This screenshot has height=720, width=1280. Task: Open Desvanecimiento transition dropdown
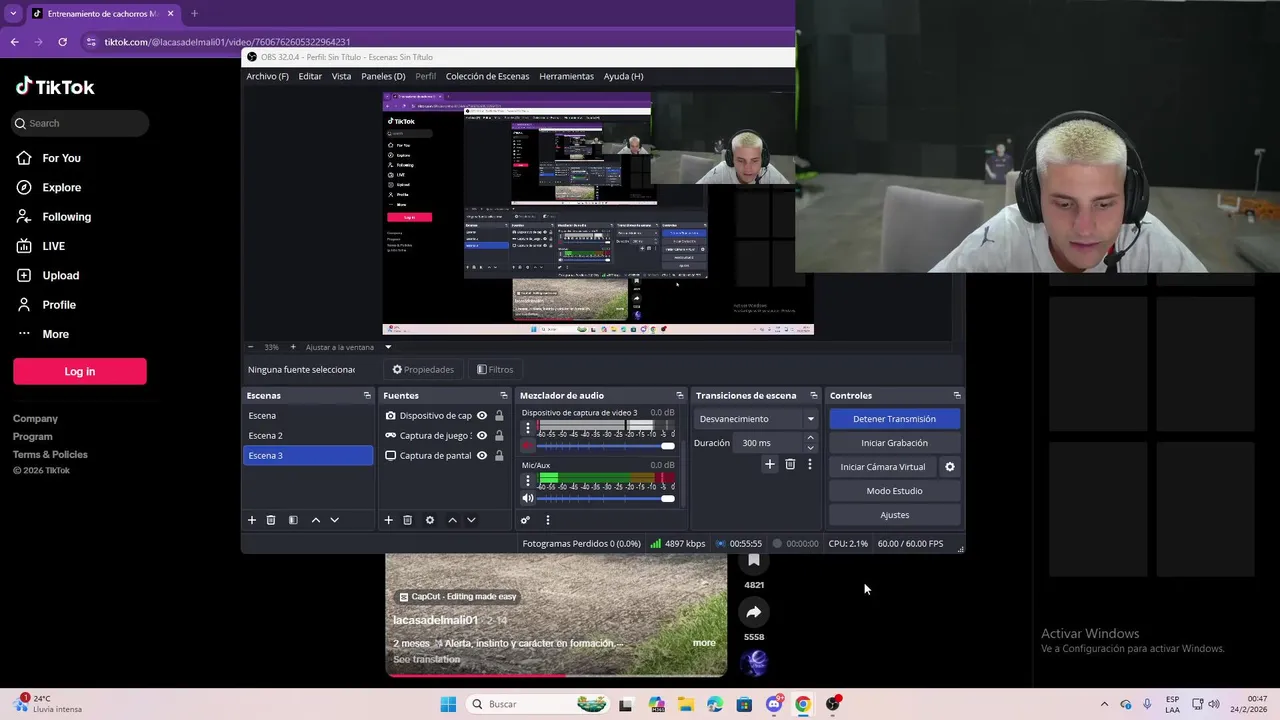(757, 419)
